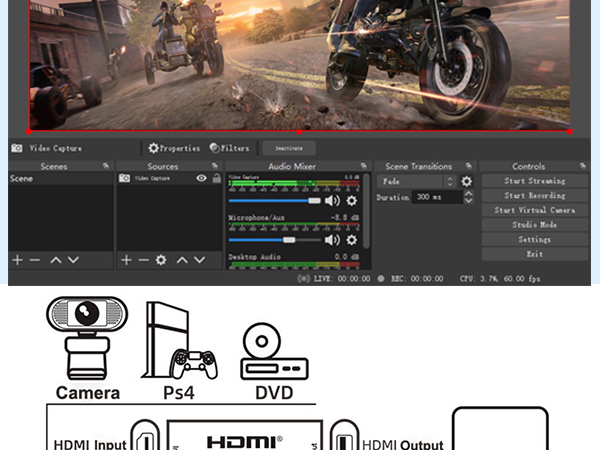Toggle Studio Mode

535,225
